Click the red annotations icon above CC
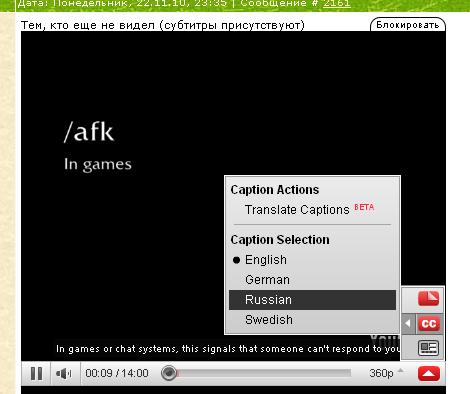 [428, 298]
